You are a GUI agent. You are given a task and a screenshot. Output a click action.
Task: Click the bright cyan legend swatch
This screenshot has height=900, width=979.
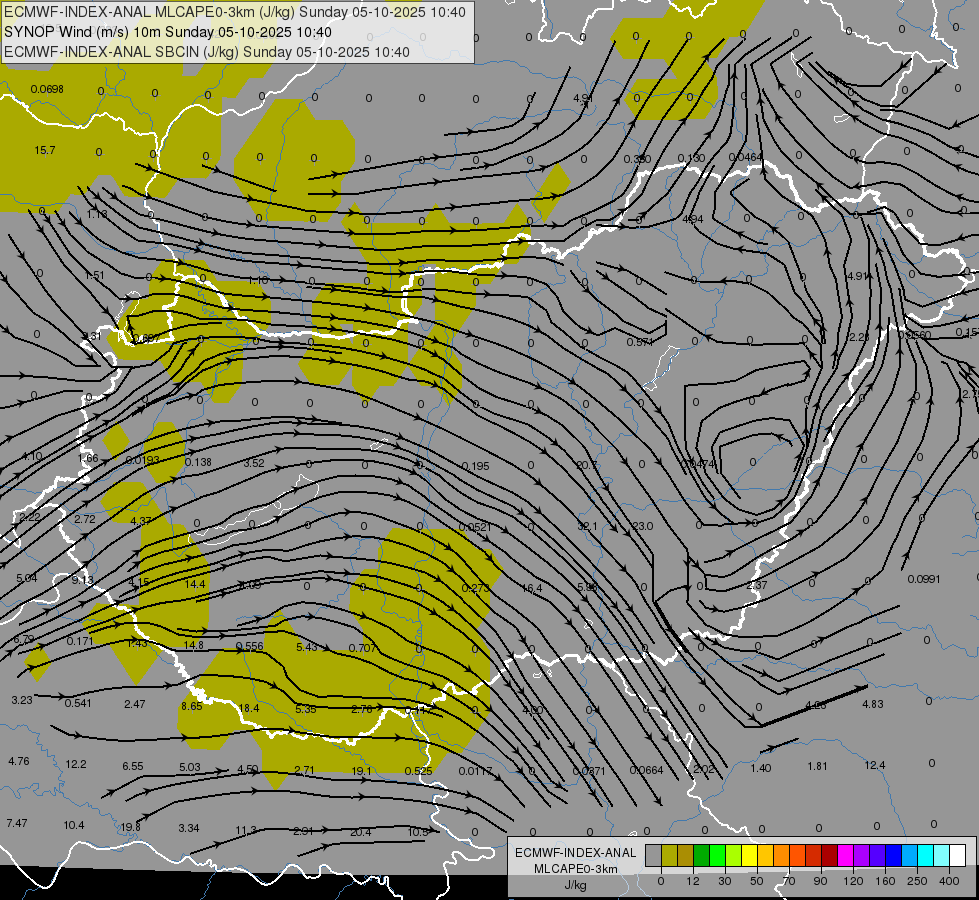[925, 855]
